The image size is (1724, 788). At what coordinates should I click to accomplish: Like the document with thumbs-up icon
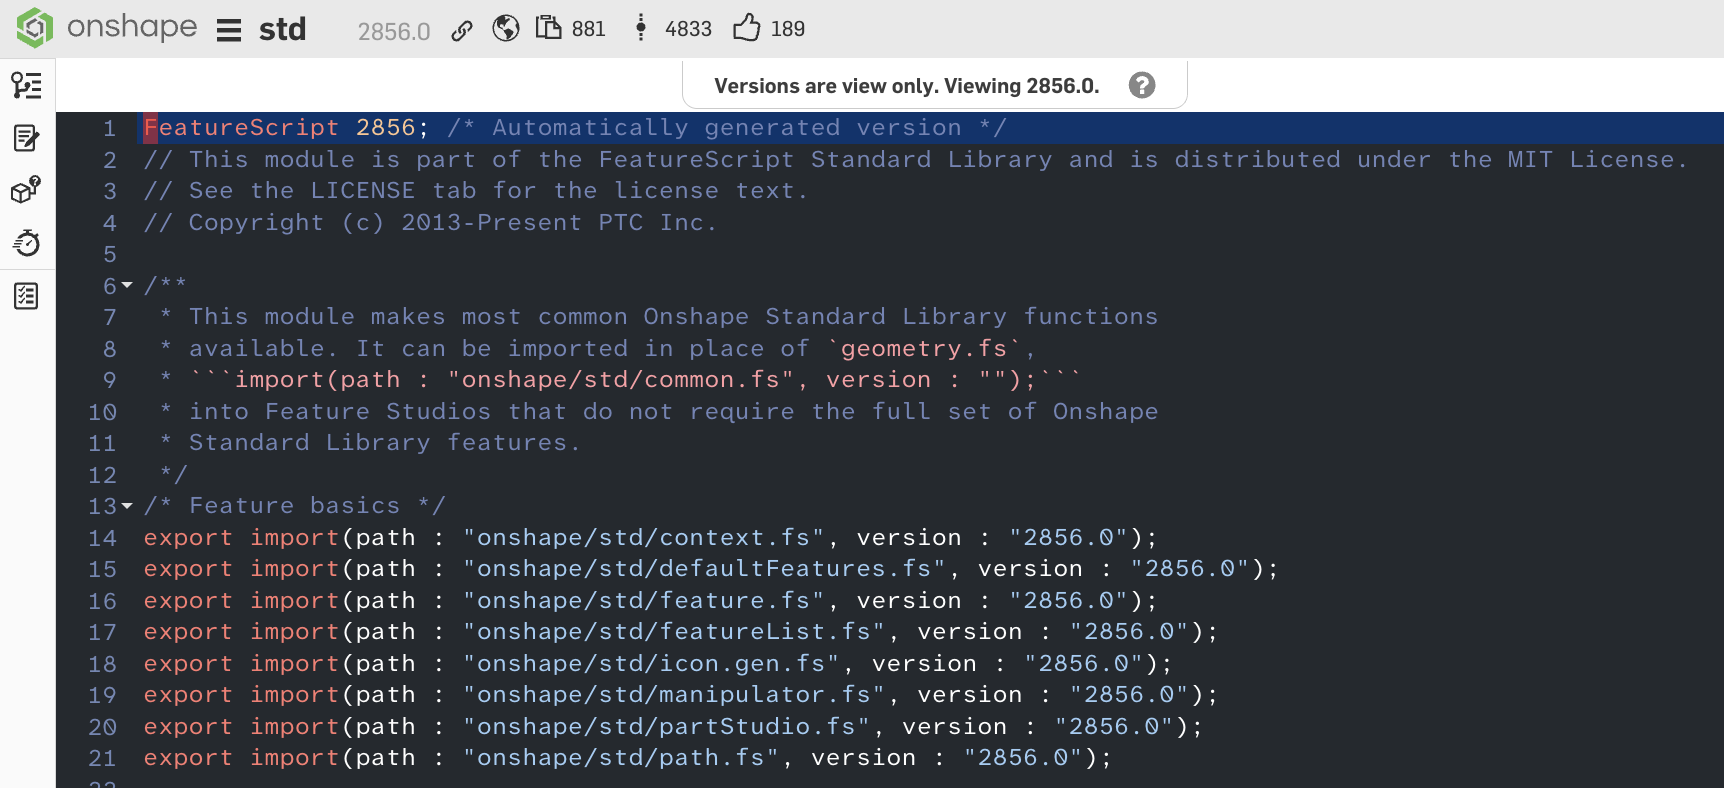[x=747, y=27]
